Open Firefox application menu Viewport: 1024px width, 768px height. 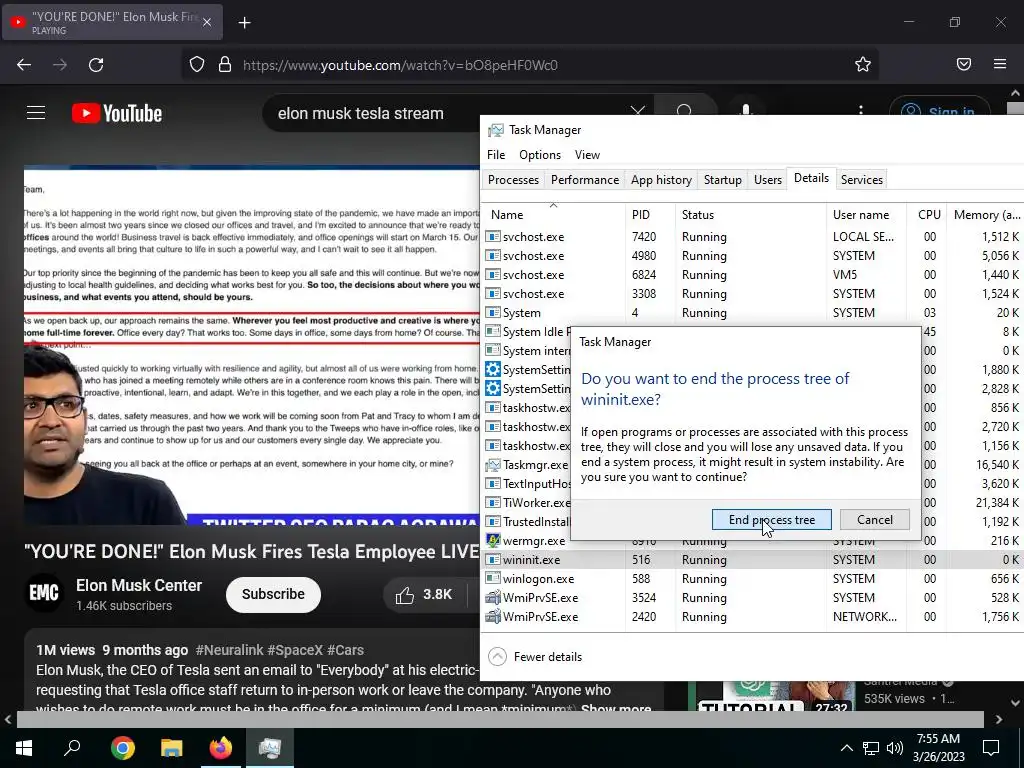tap(1000, 64)
